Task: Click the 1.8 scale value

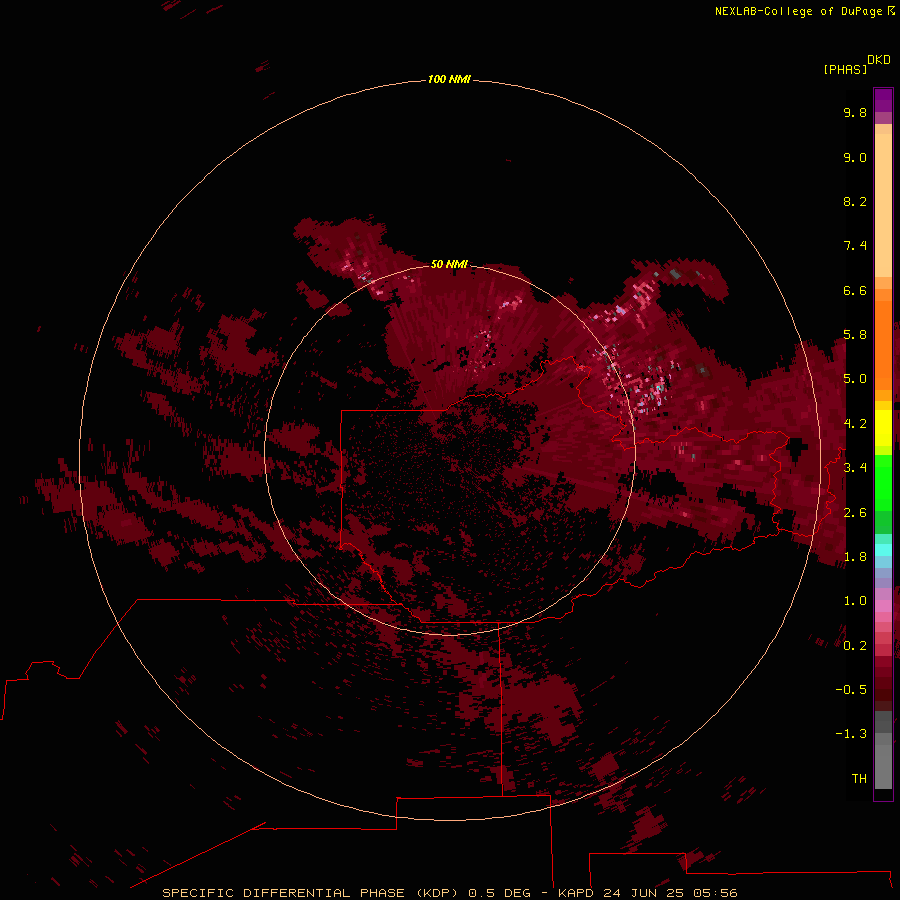Action: point(855,557)
